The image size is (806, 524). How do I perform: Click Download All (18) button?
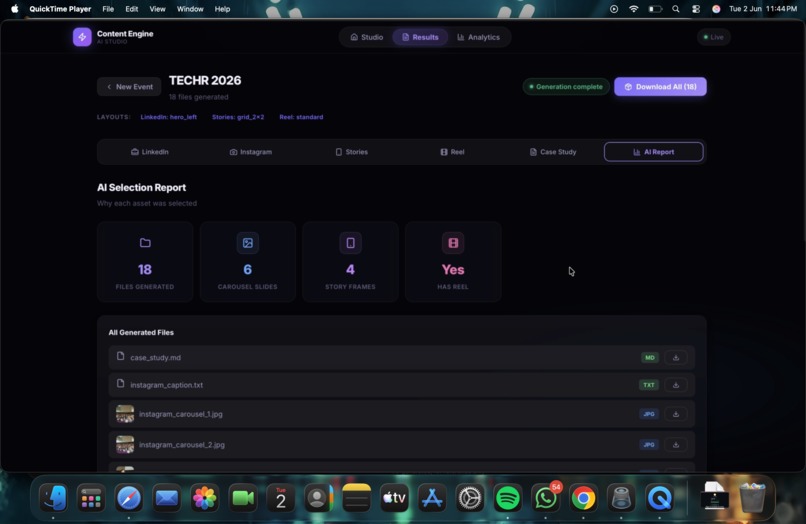click(660, 87)
